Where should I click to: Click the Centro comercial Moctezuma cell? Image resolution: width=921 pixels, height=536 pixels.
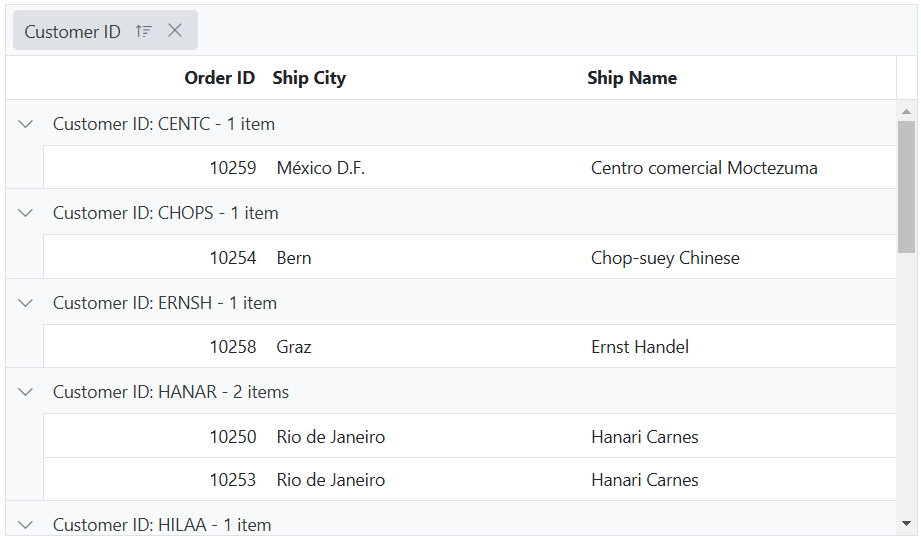(704, 168)
